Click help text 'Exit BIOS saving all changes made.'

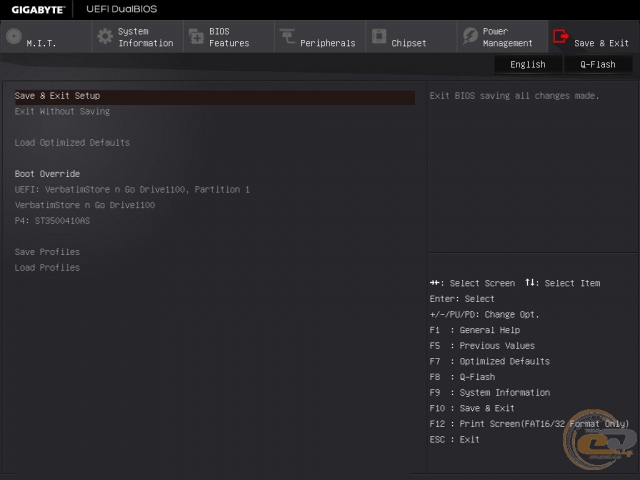click(x=514, y=96)
